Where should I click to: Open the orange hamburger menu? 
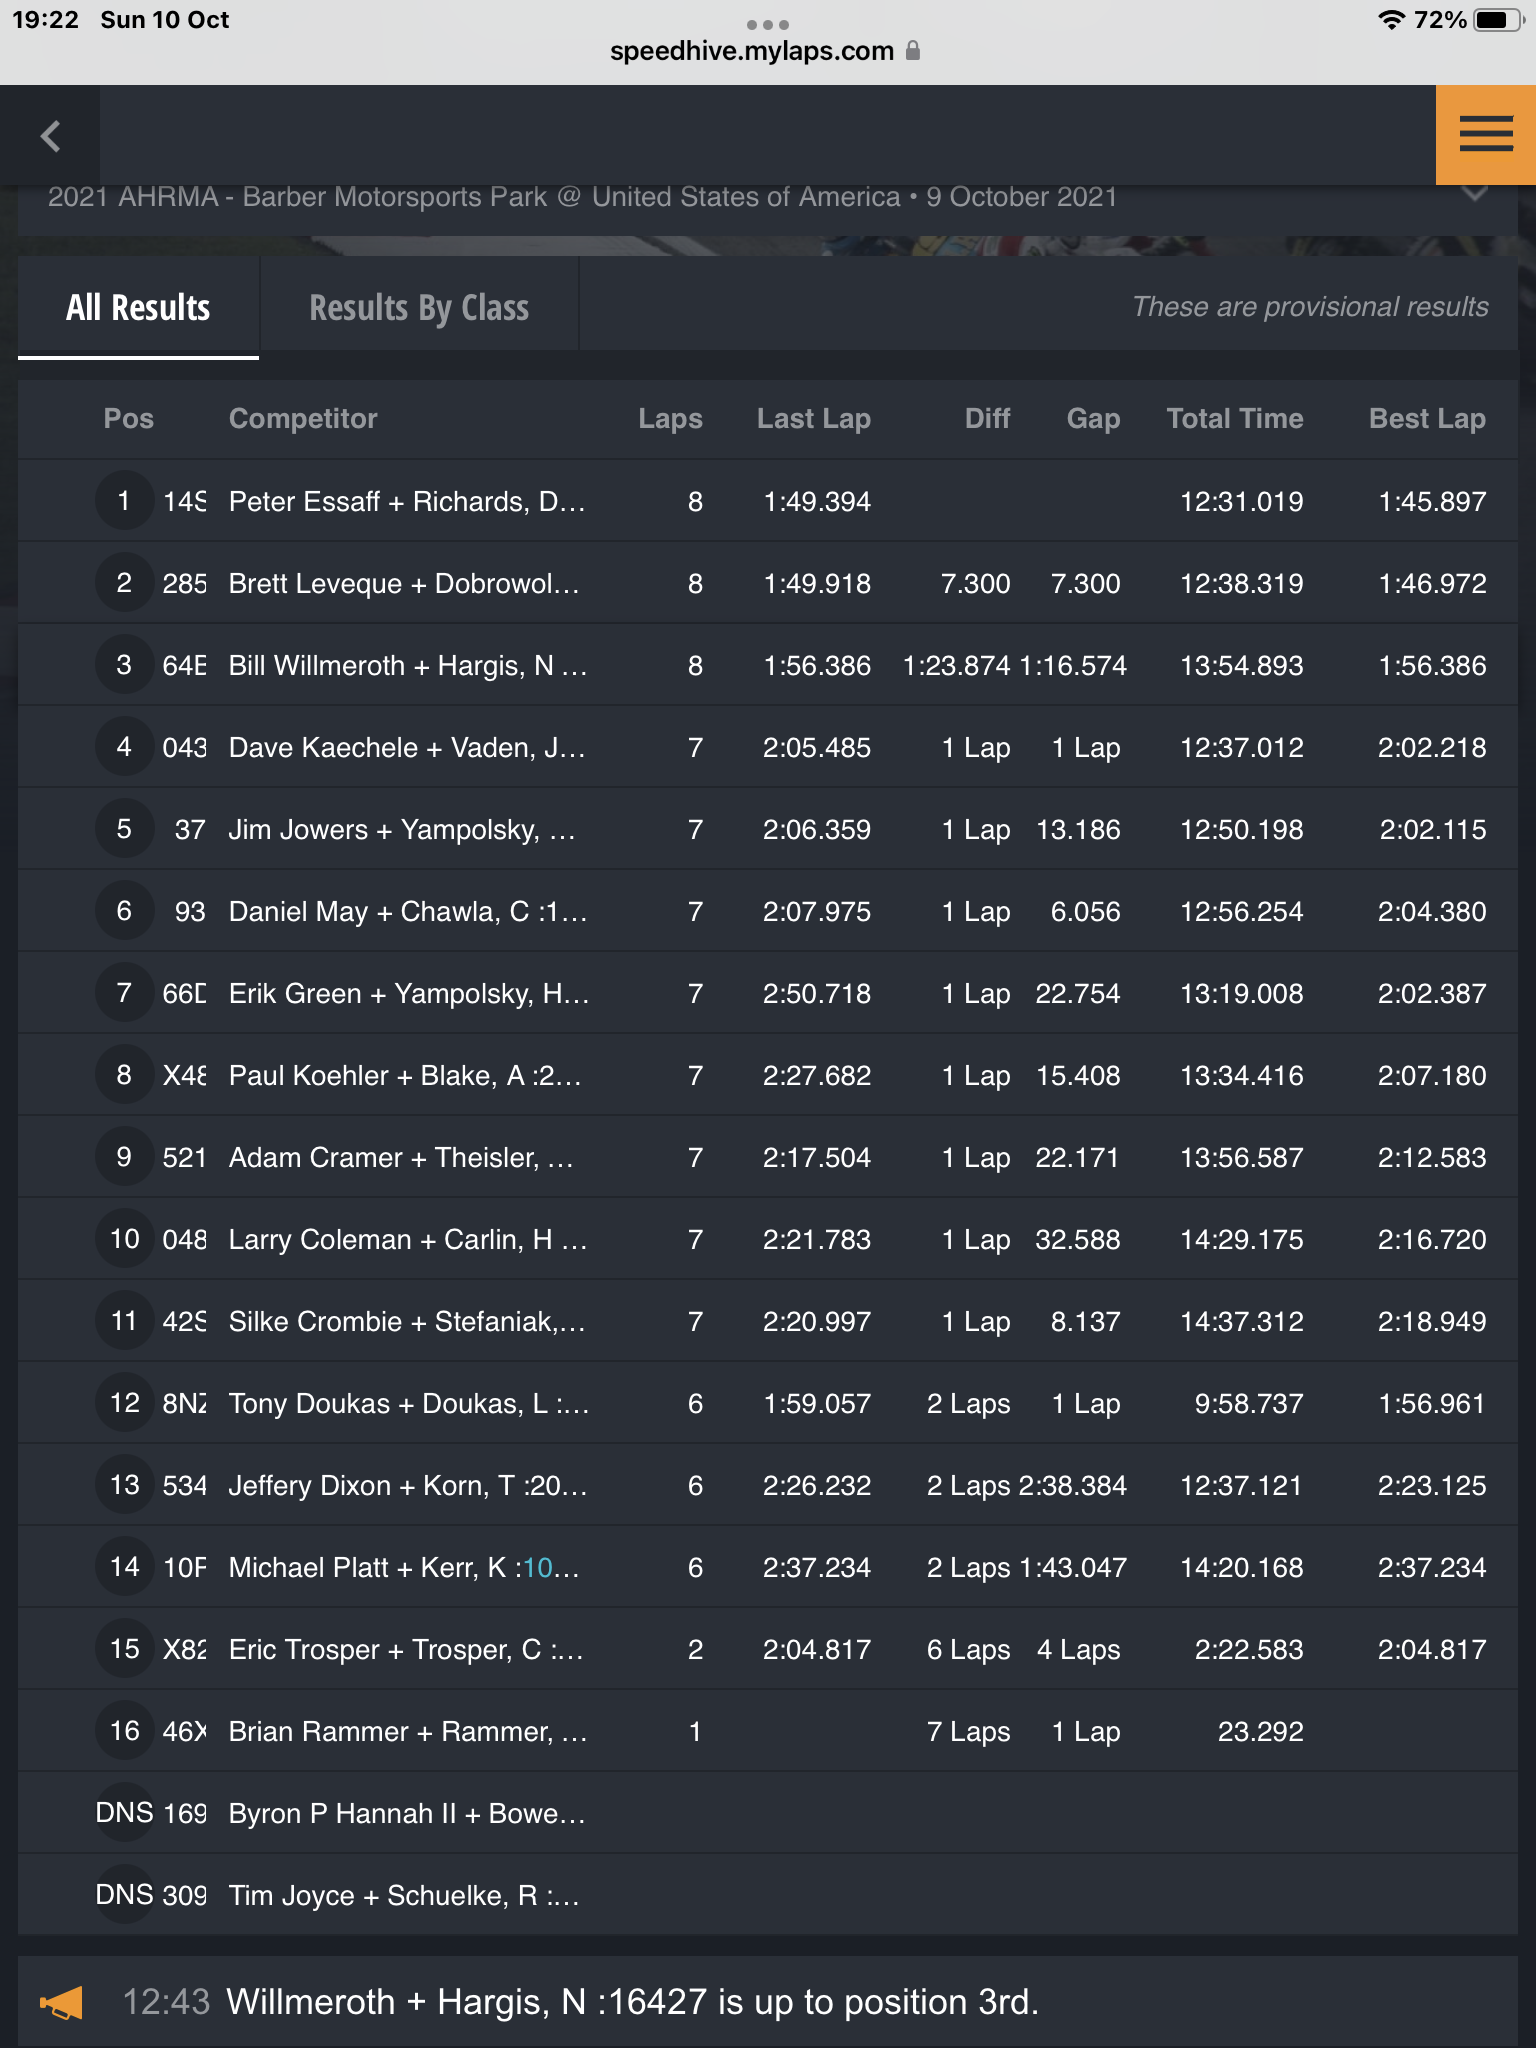(x=1485, y=134)
